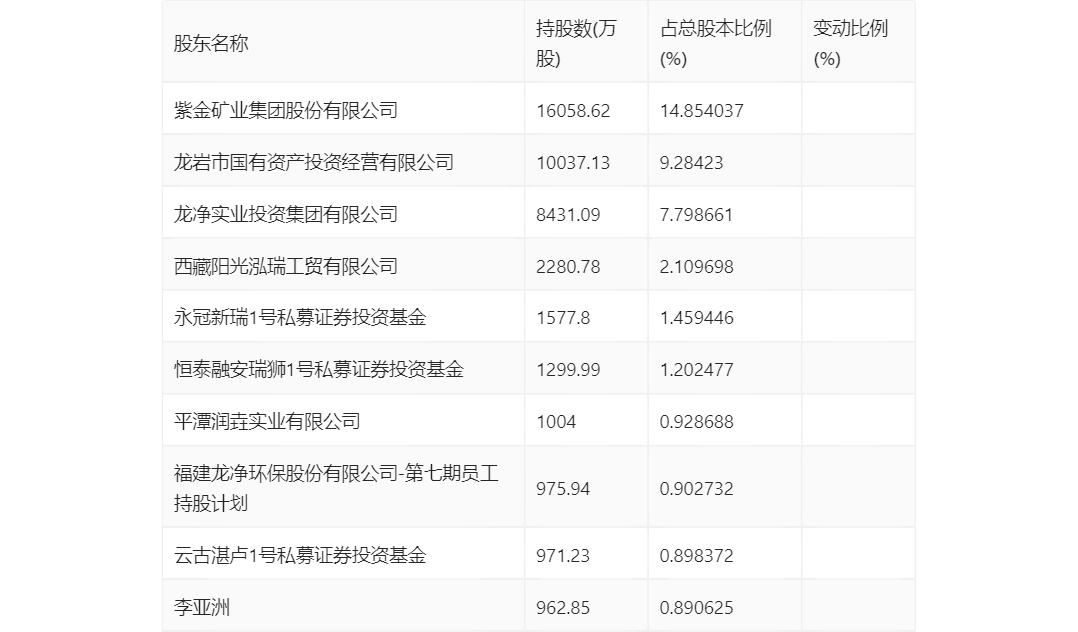Select 恒泰融安瑞狮1号私募证券投资基金 row name
Screen dimensions: 1078x632
[x=318, y=369]
